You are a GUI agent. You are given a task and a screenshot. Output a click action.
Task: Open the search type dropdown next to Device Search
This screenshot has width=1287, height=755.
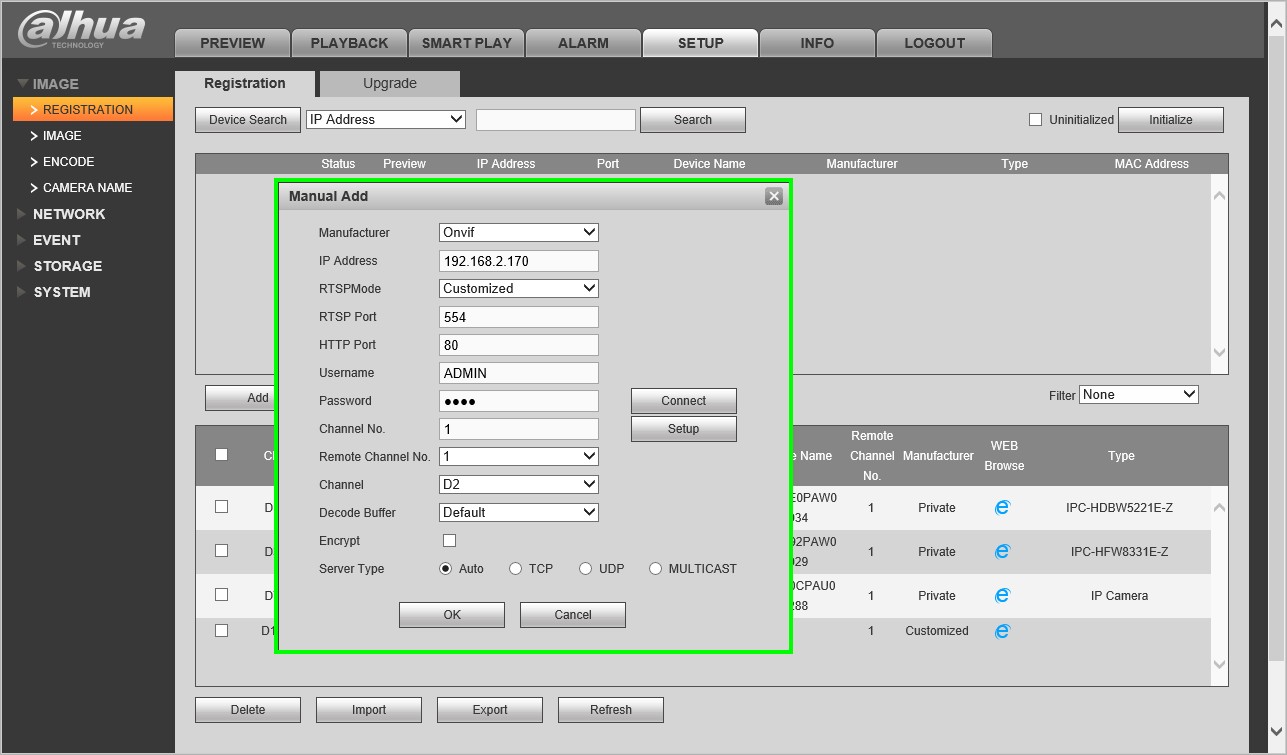click(386, 119)
